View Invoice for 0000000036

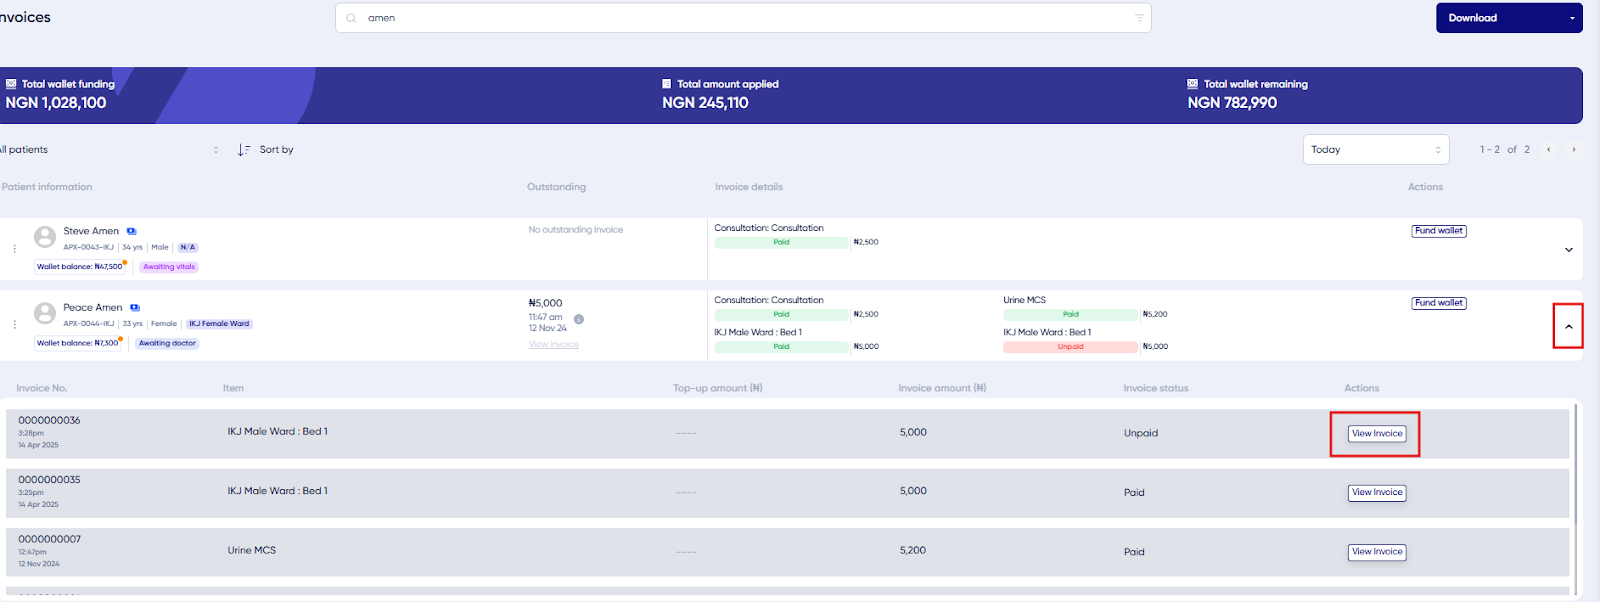click(x=1377, y=434)
